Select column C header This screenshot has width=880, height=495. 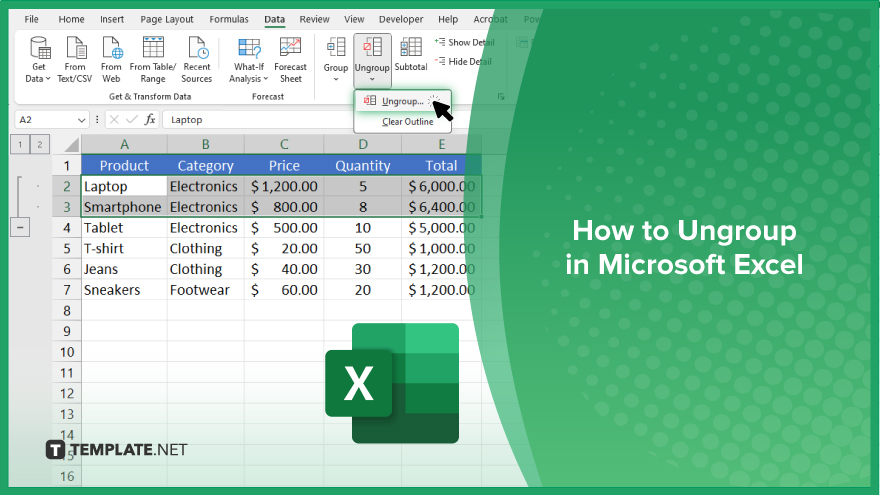pos(284,145)
